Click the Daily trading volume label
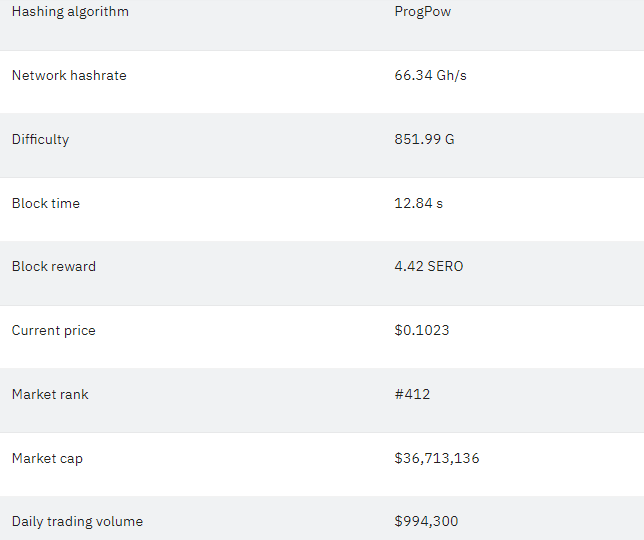 [x=77, y=522]
